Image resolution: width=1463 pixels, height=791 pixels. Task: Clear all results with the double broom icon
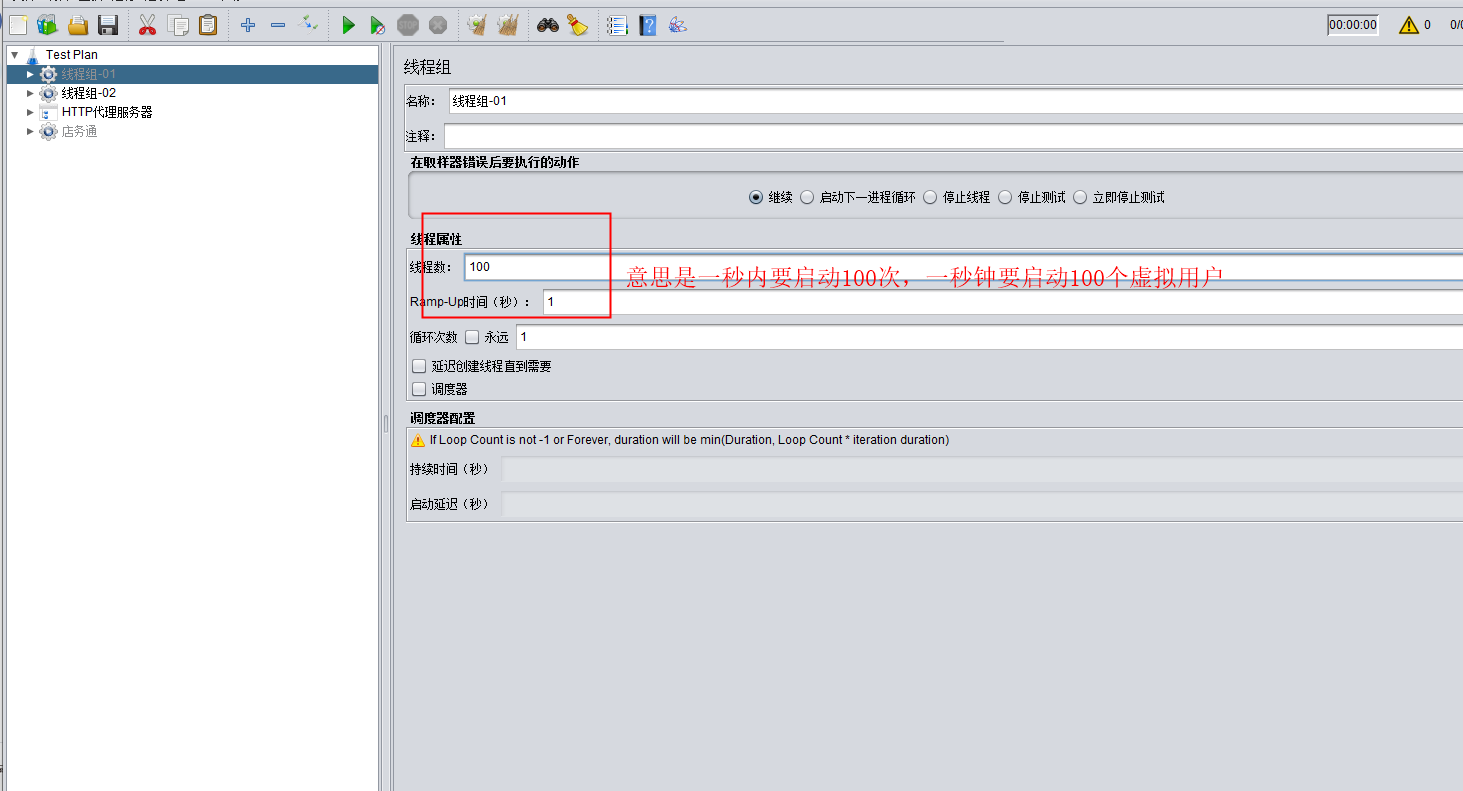coord(508,25)
